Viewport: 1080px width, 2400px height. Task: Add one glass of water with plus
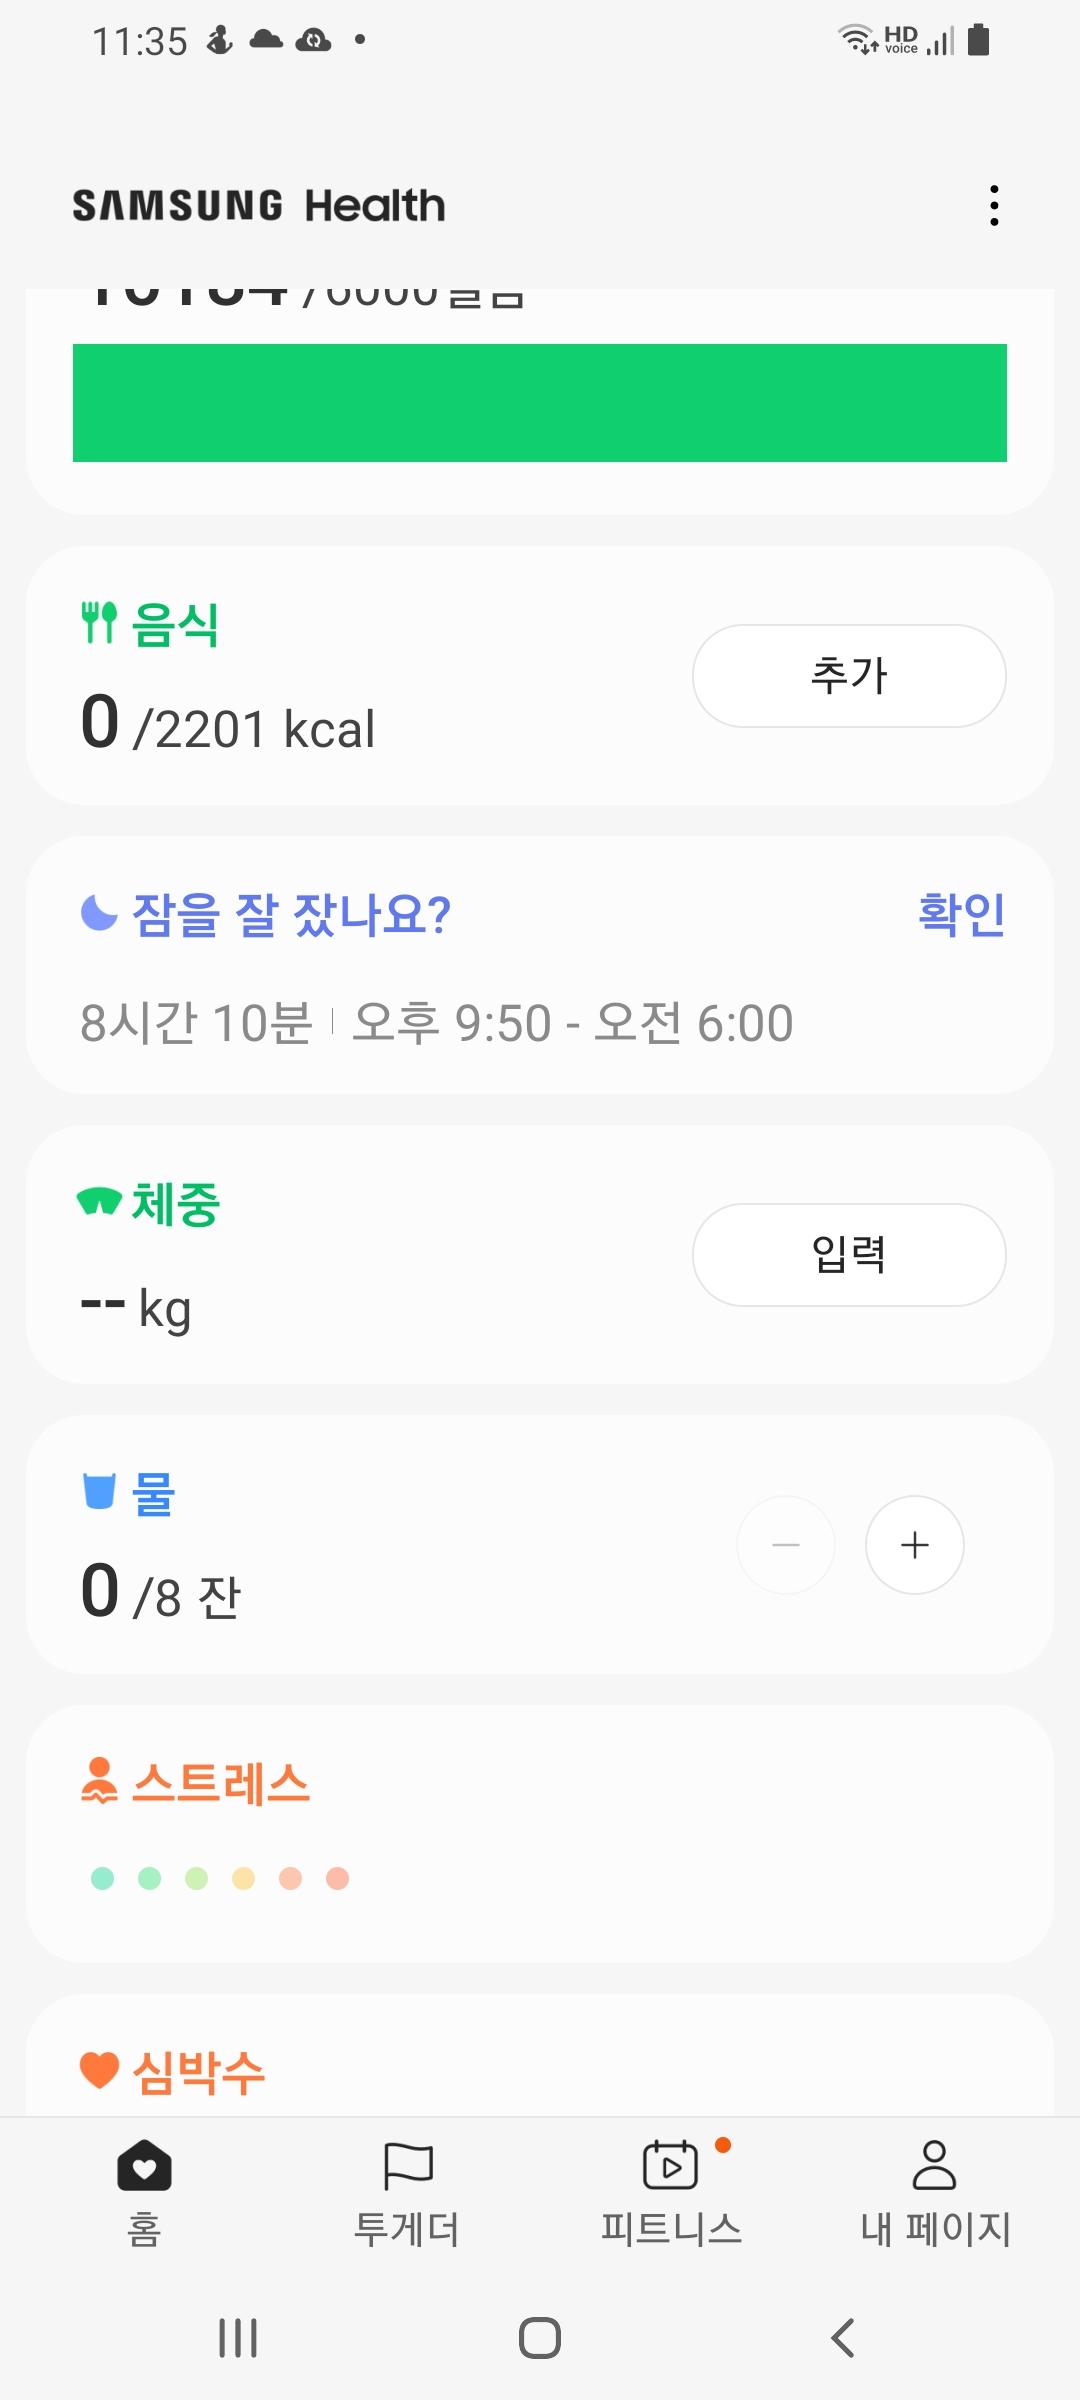(914, 1545)
